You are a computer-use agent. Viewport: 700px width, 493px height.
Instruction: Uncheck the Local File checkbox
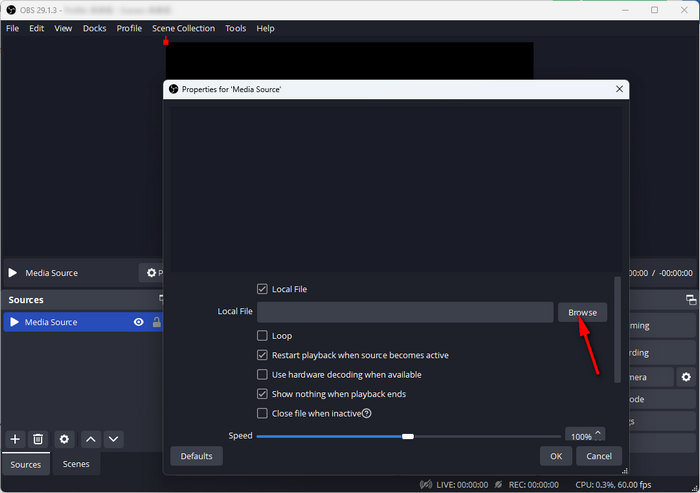pyautogui.click(x=262, y=289)
